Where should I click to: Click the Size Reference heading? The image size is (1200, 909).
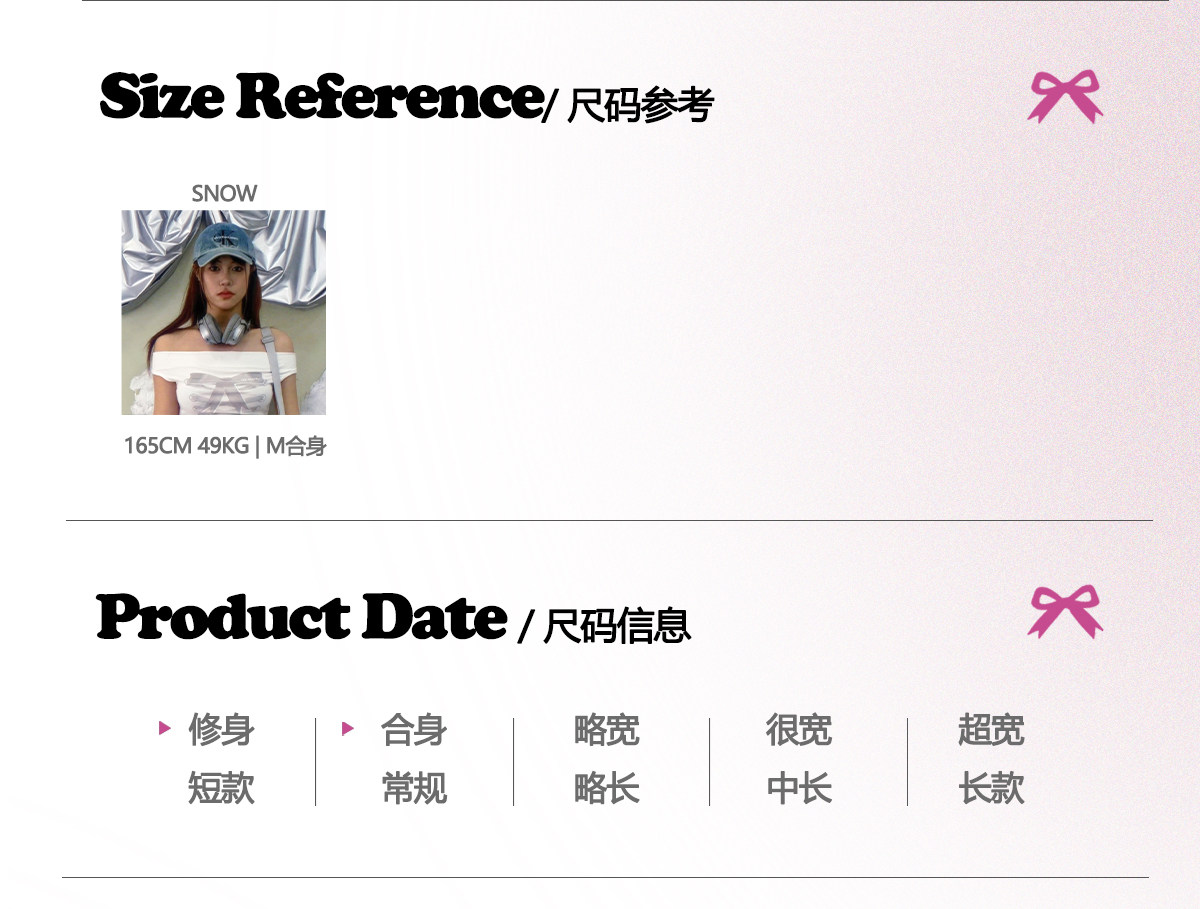pyautogui.click(x=320, y=98)
